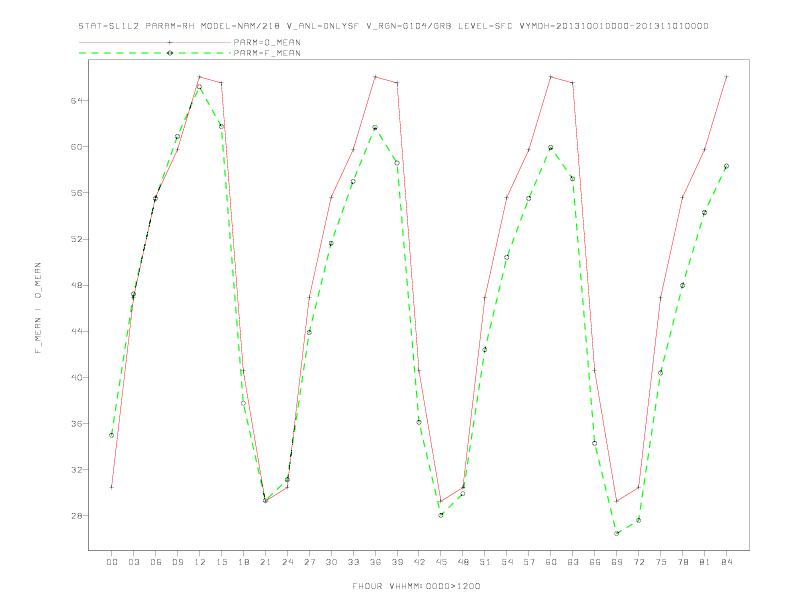Click forecast hour 27 on the horizontal axis

pos(309,562)
